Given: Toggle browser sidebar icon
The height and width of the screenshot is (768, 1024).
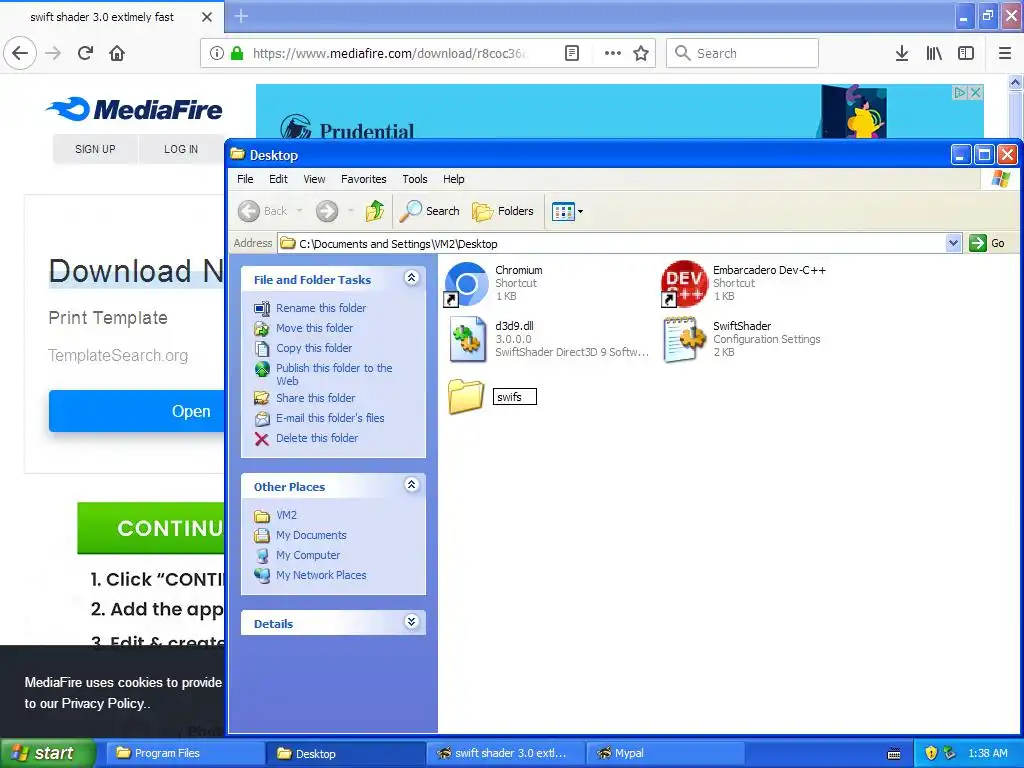Looking at the screenshot, I should (966, 53).
